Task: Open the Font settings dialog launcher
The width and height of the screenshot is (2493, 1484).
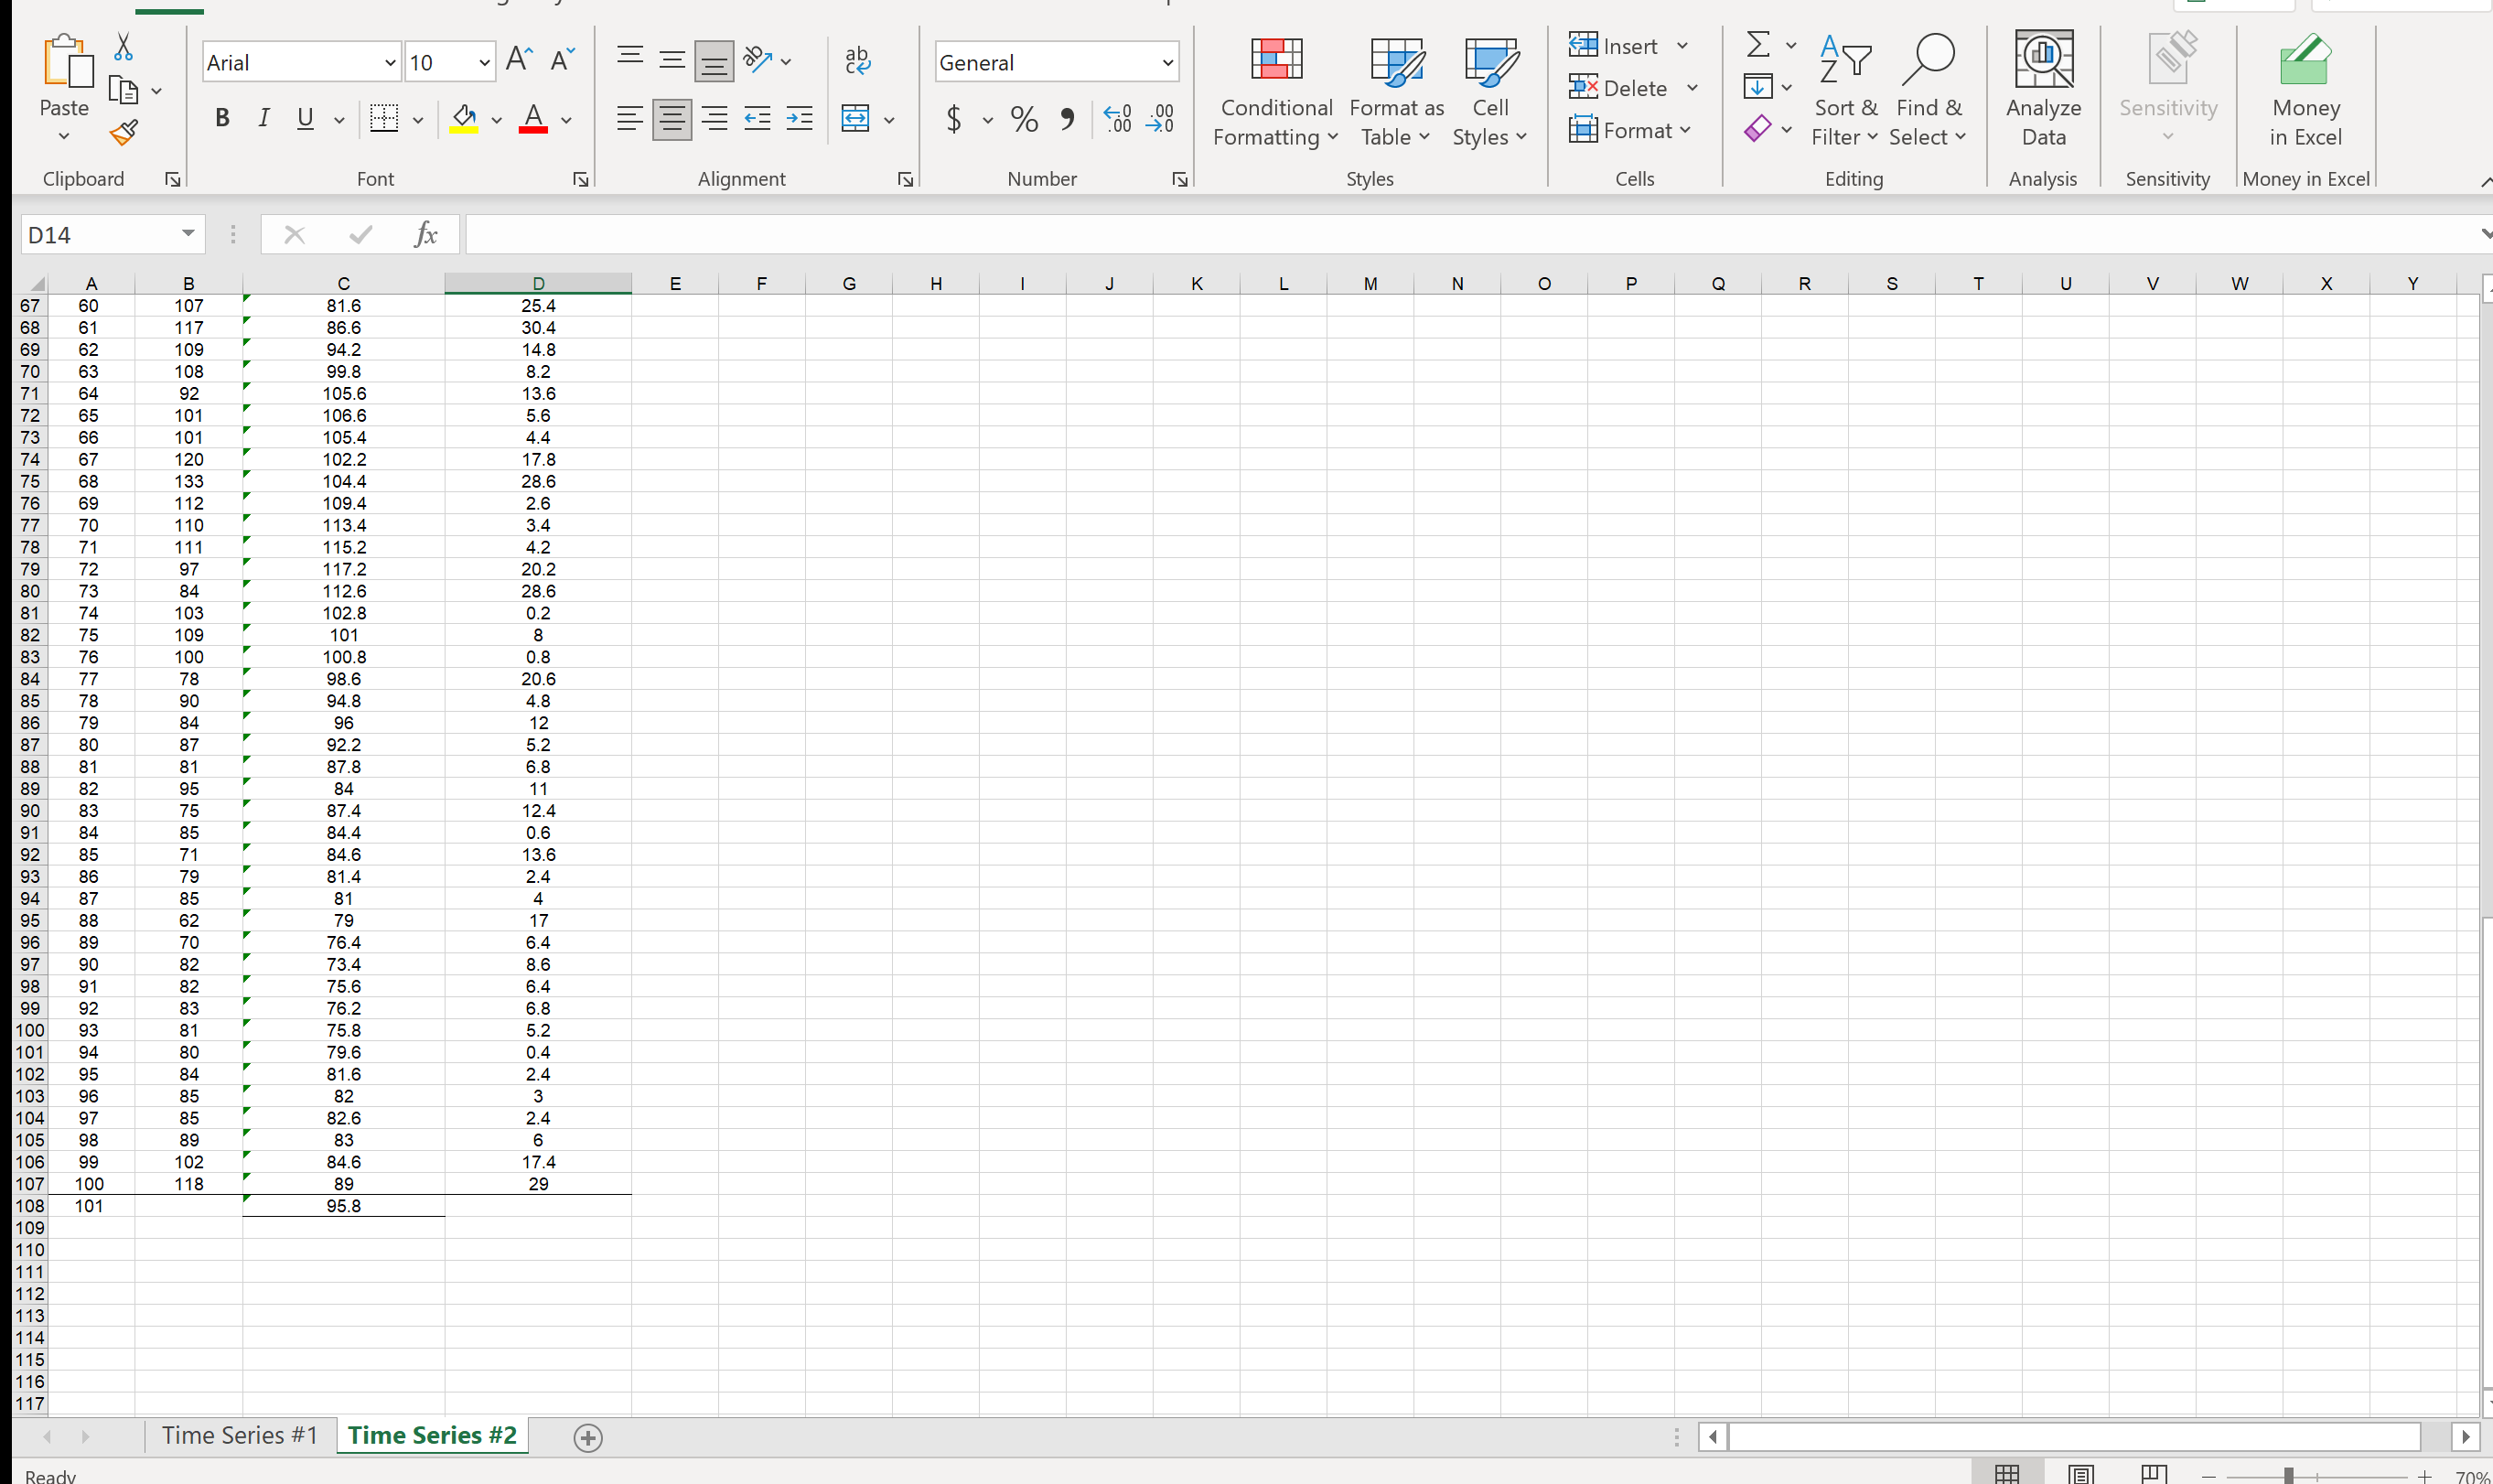Action: pos(580,179)
